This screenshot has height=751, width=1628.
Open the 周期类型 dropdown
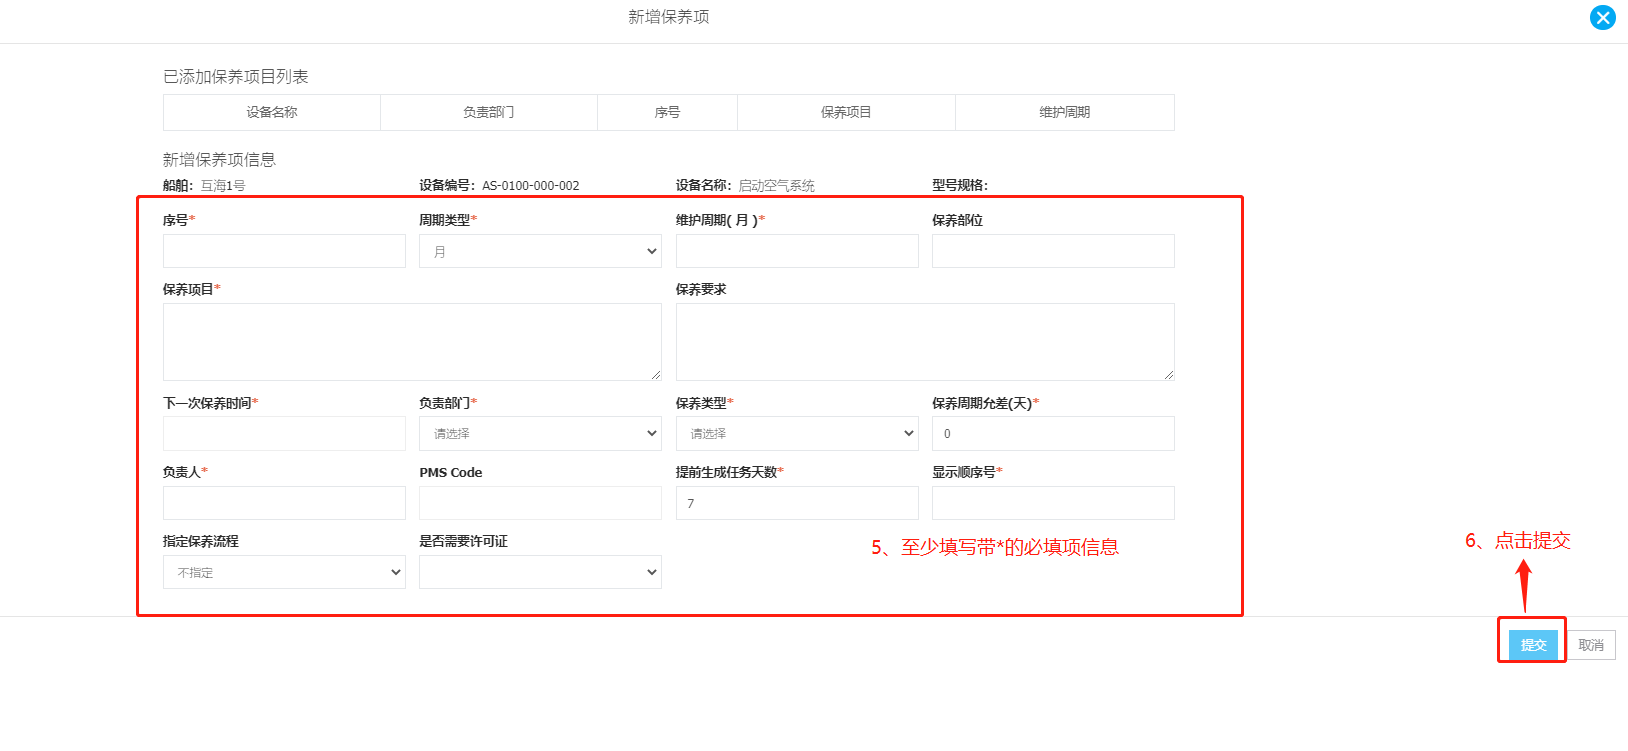(x=540, y=251)
